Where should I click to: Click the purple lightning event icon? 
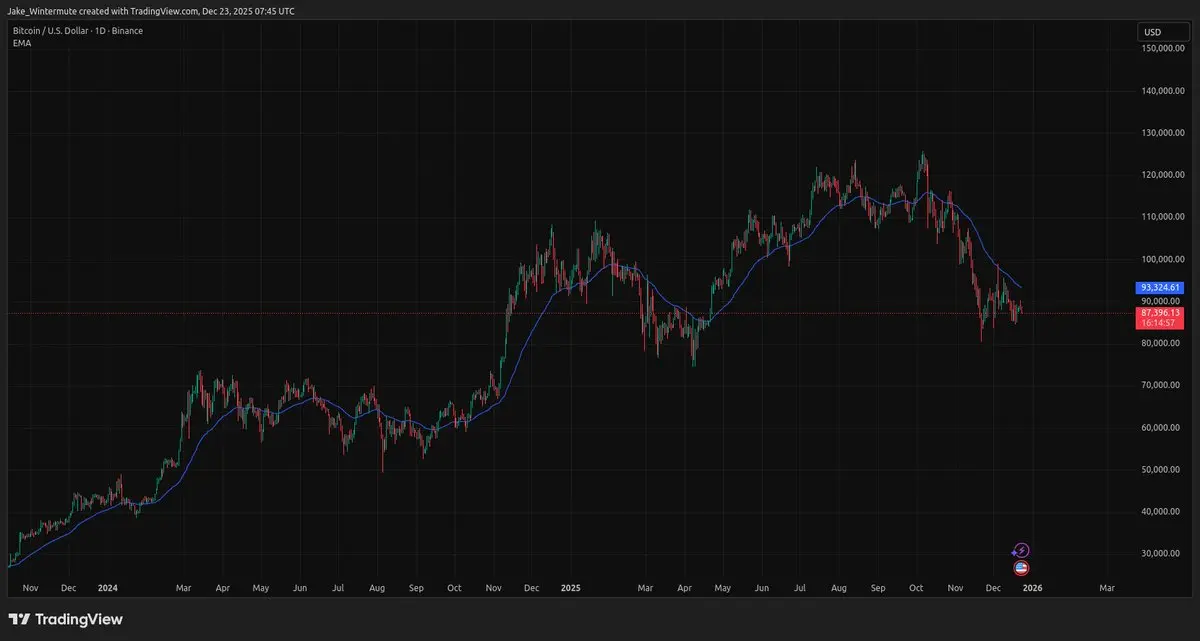click(x=1020, y=551)
